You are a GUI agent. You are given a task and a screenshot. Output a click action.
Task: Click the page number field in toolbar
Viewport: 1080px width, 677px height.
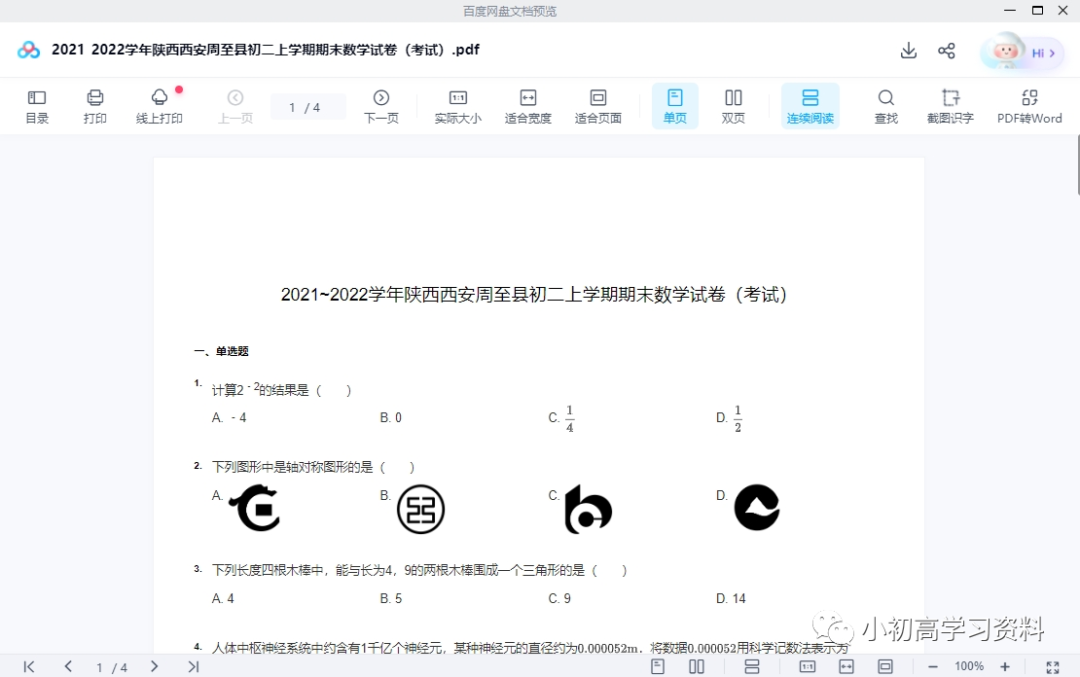(x=308, y=107)
